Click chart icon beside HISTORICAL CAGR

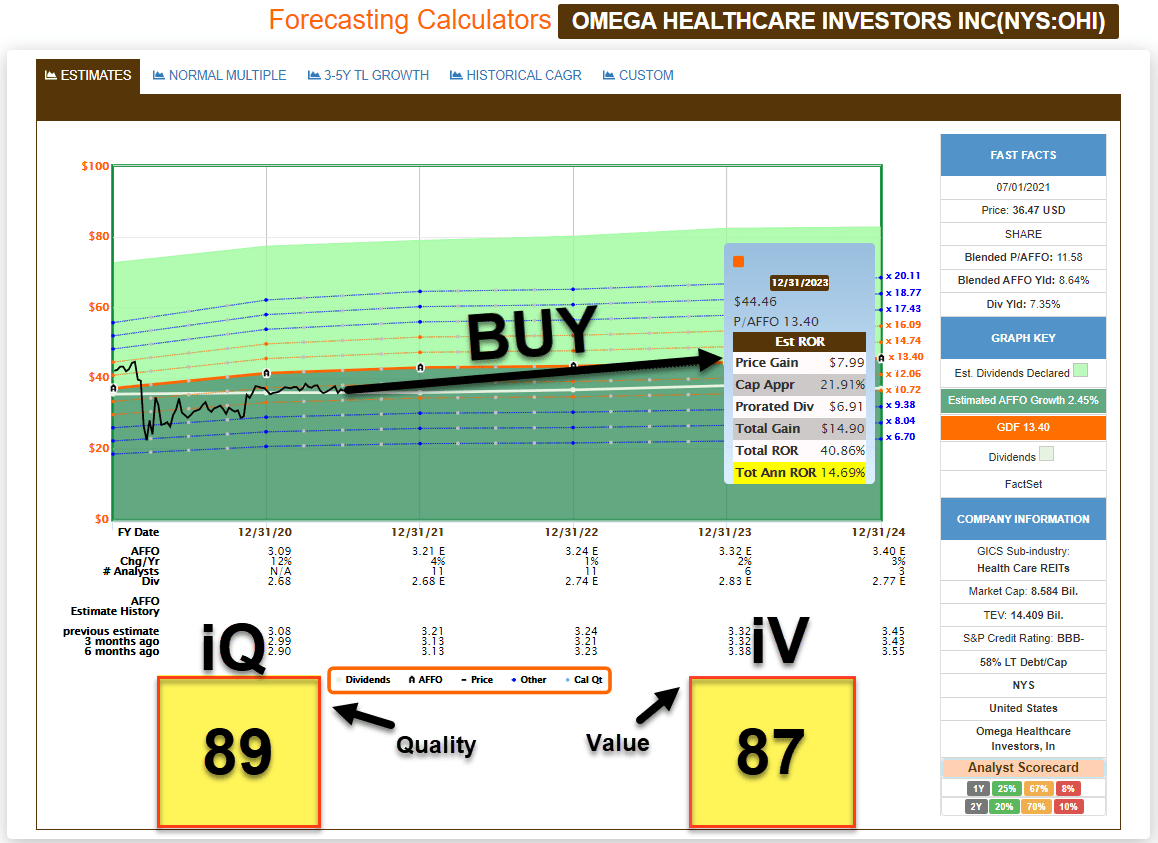coord(456,75)
